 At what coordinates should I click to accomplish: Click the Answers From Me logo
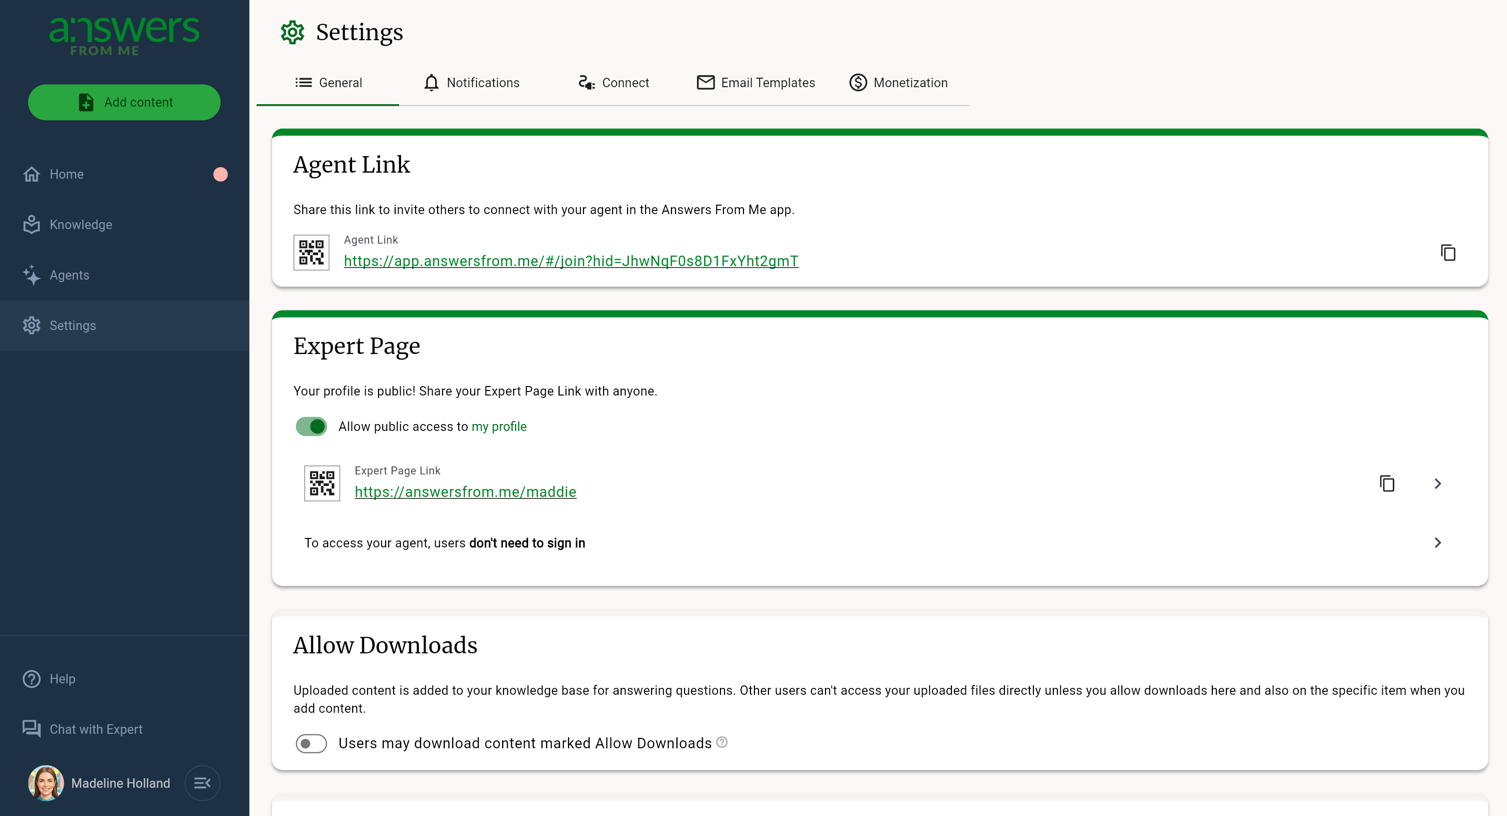(124, 36)
